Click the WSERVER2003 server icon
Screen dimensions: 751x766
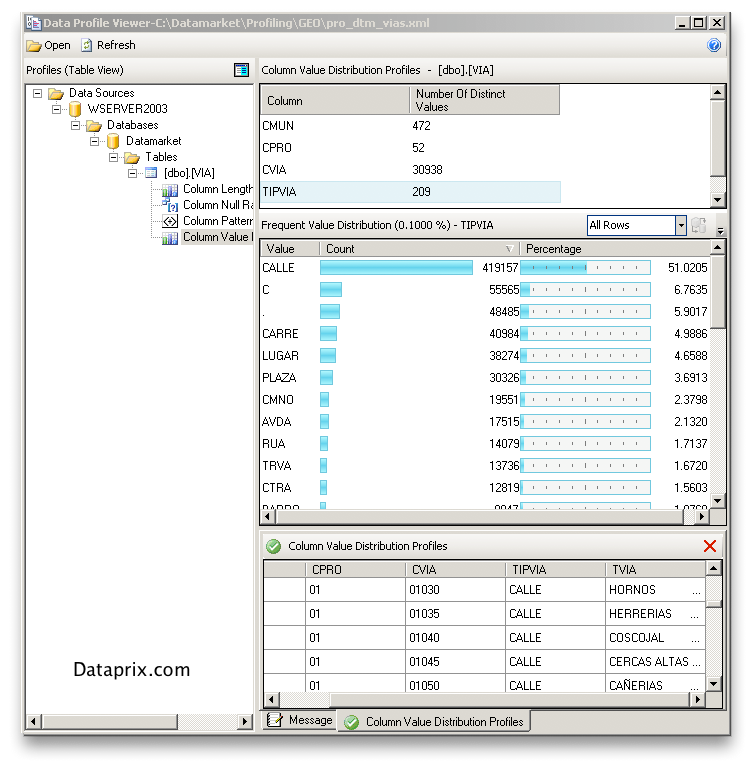[75, 109]
